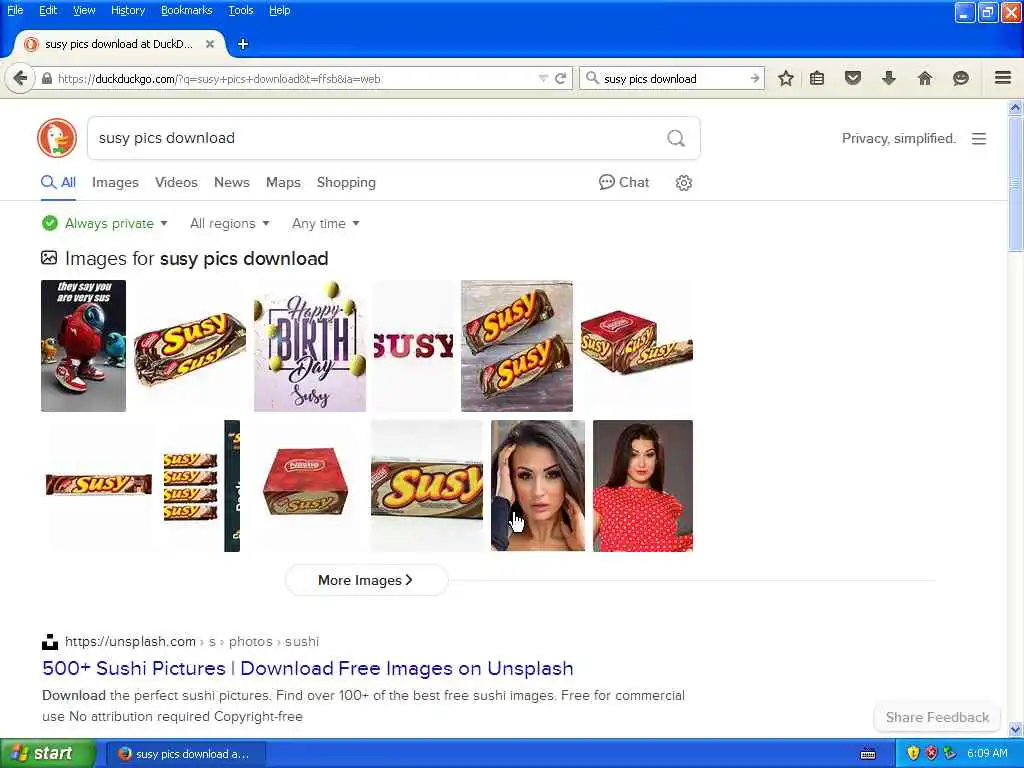Open the Help menu
The image size is (1024, 768).
279,10
